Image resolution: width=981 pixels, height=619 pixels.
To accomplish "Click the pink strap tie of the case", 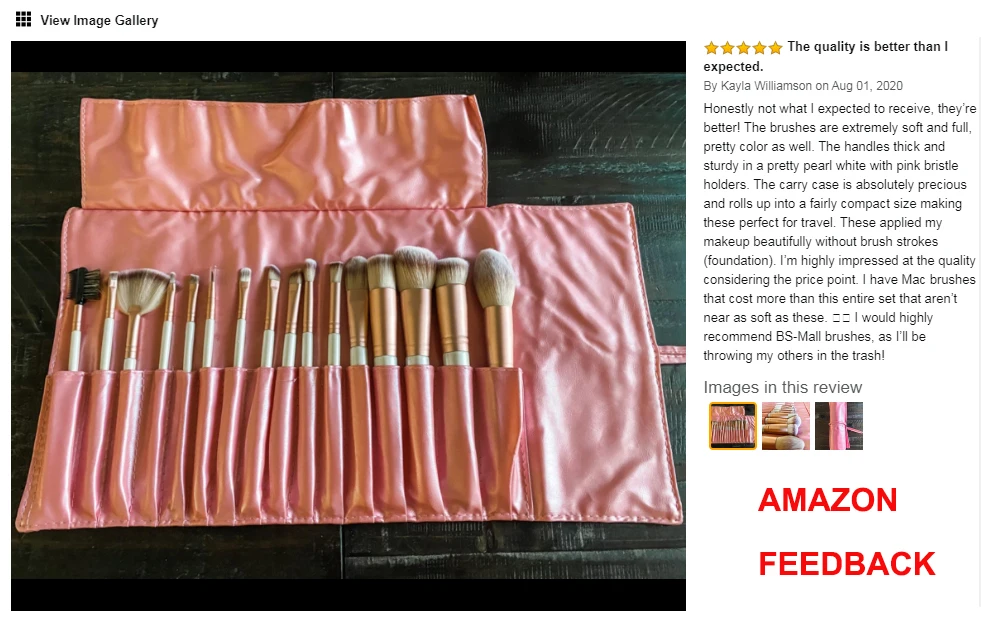I will [671, 353].
